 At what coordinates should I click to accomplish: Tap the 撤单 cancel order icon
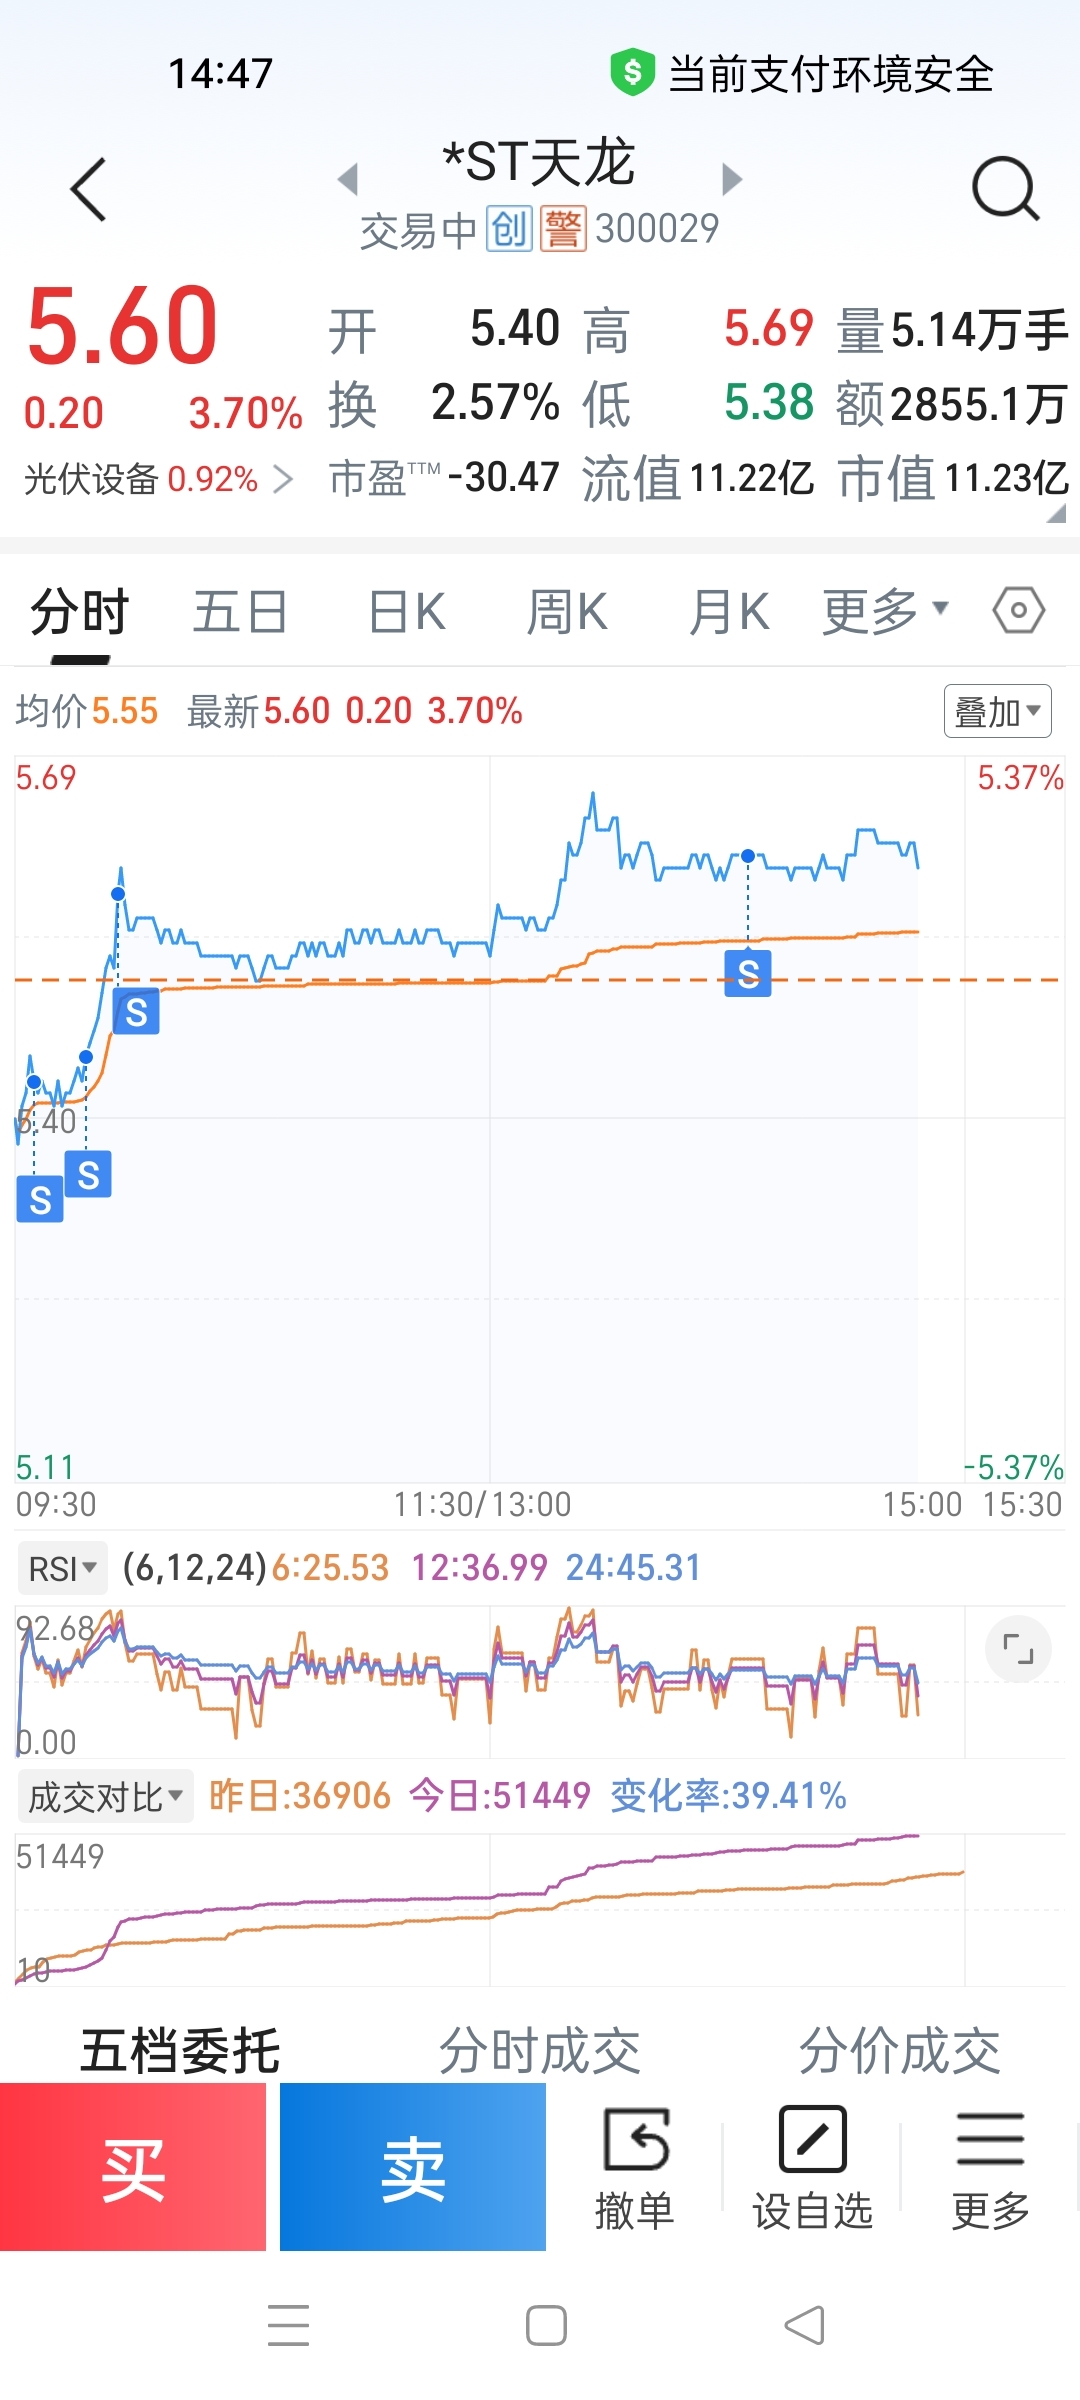tap(635, 2168)
